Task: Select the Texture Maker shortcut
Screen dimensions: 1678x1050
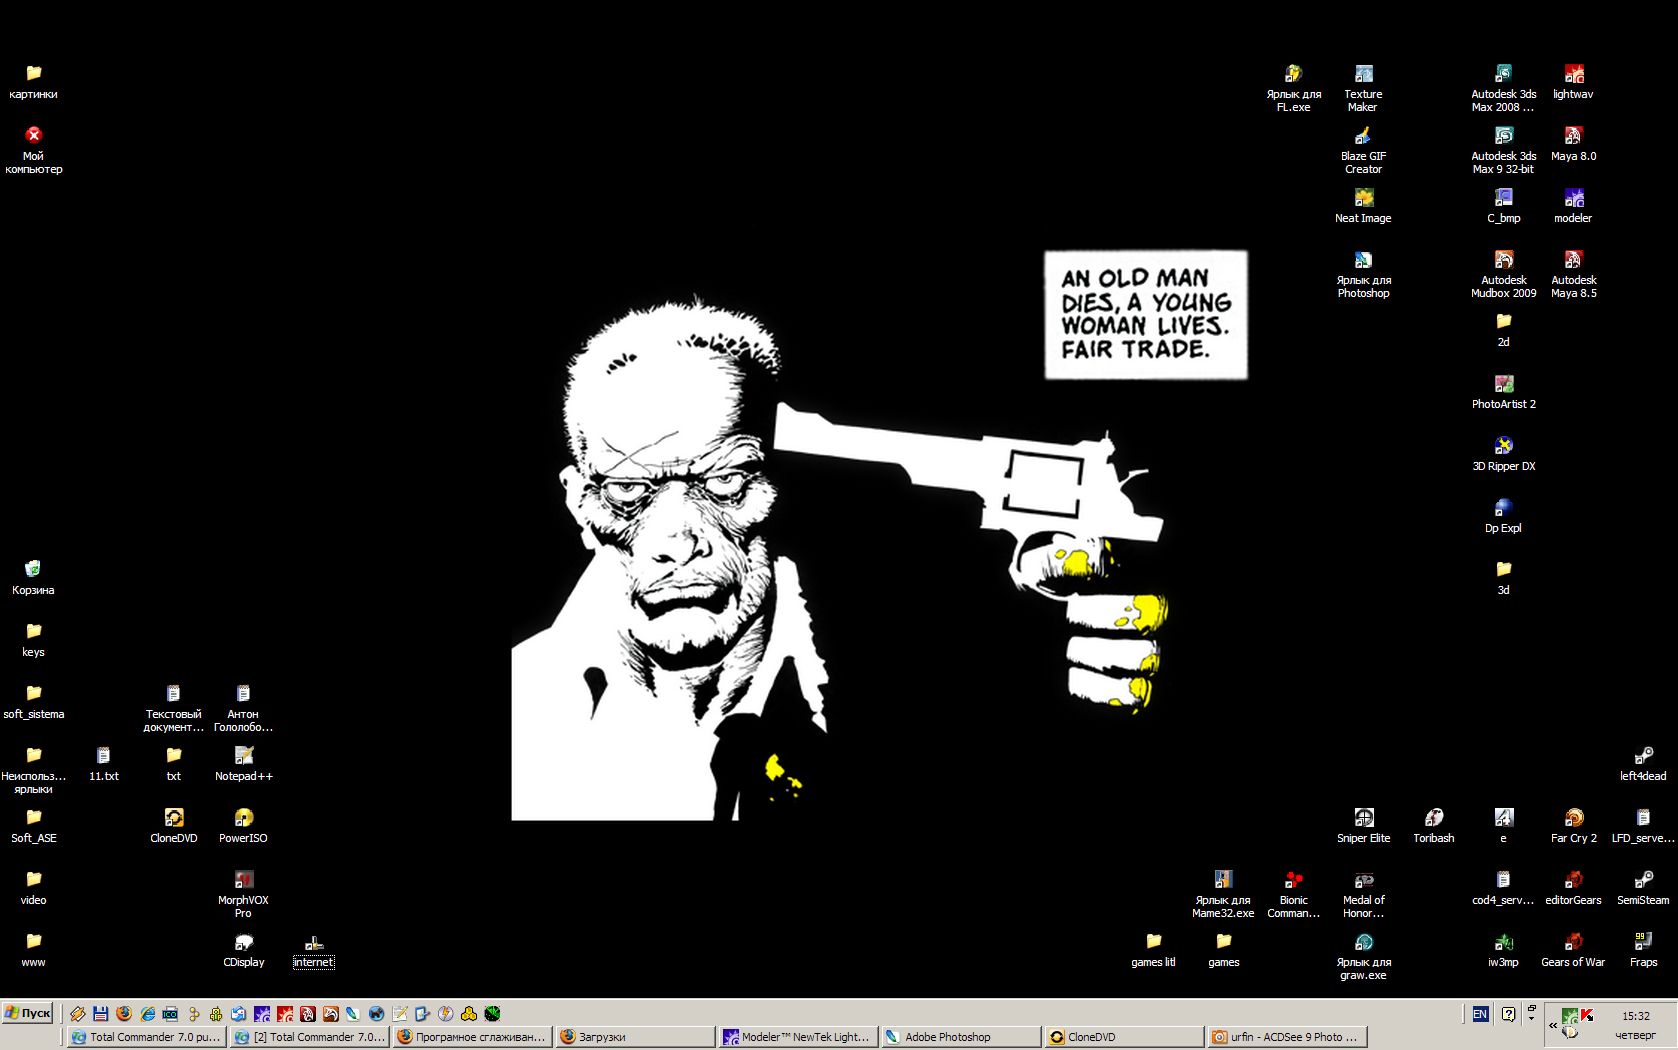Action: [1363, 88]
